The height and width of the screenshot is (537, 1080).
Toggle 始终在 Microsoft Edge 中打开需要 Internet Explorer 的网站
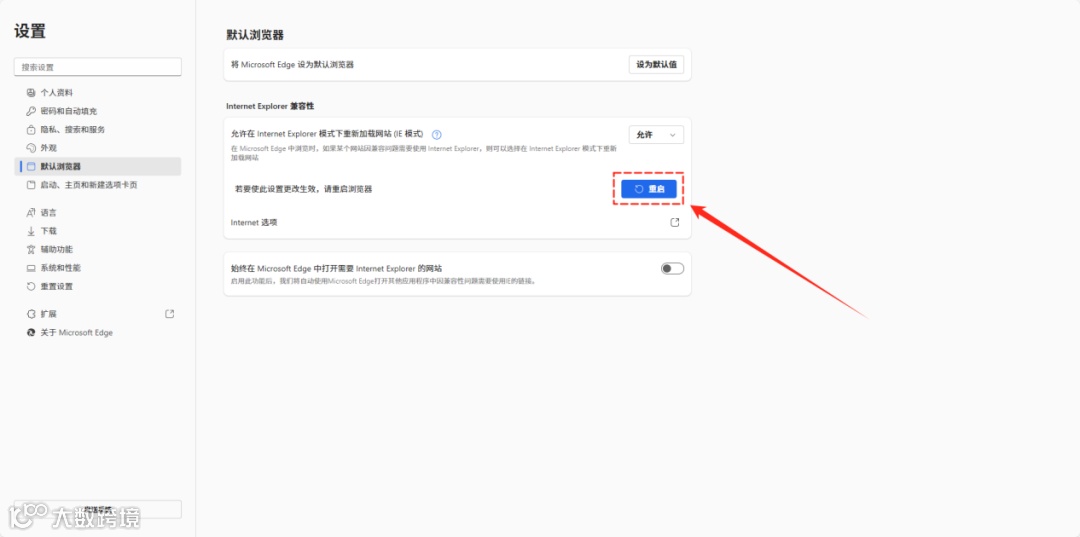coord(672,268)
